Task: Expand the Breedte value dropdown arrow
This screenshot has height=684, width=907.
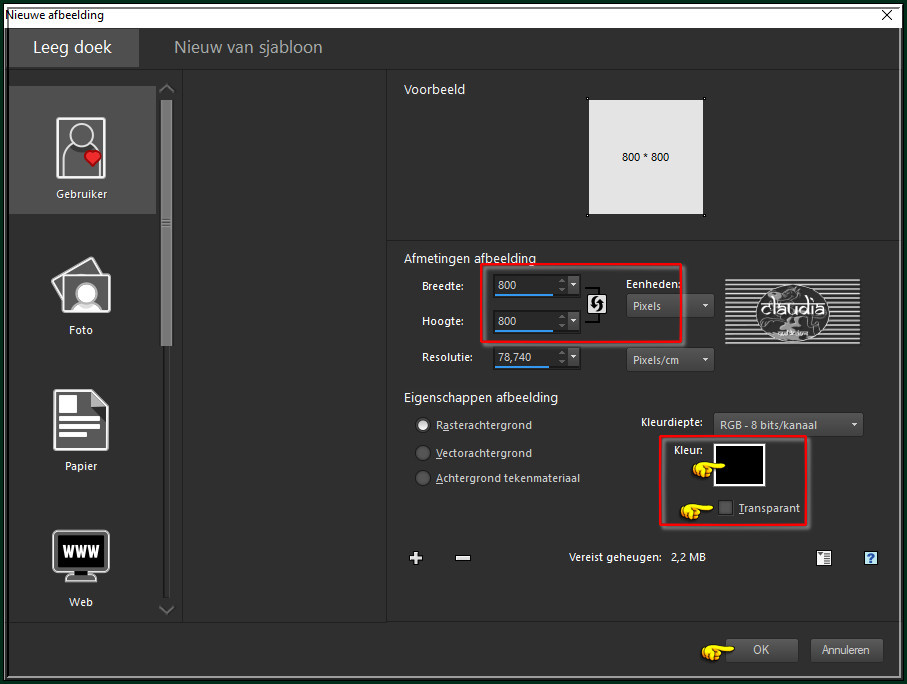Action: [573, 285]
